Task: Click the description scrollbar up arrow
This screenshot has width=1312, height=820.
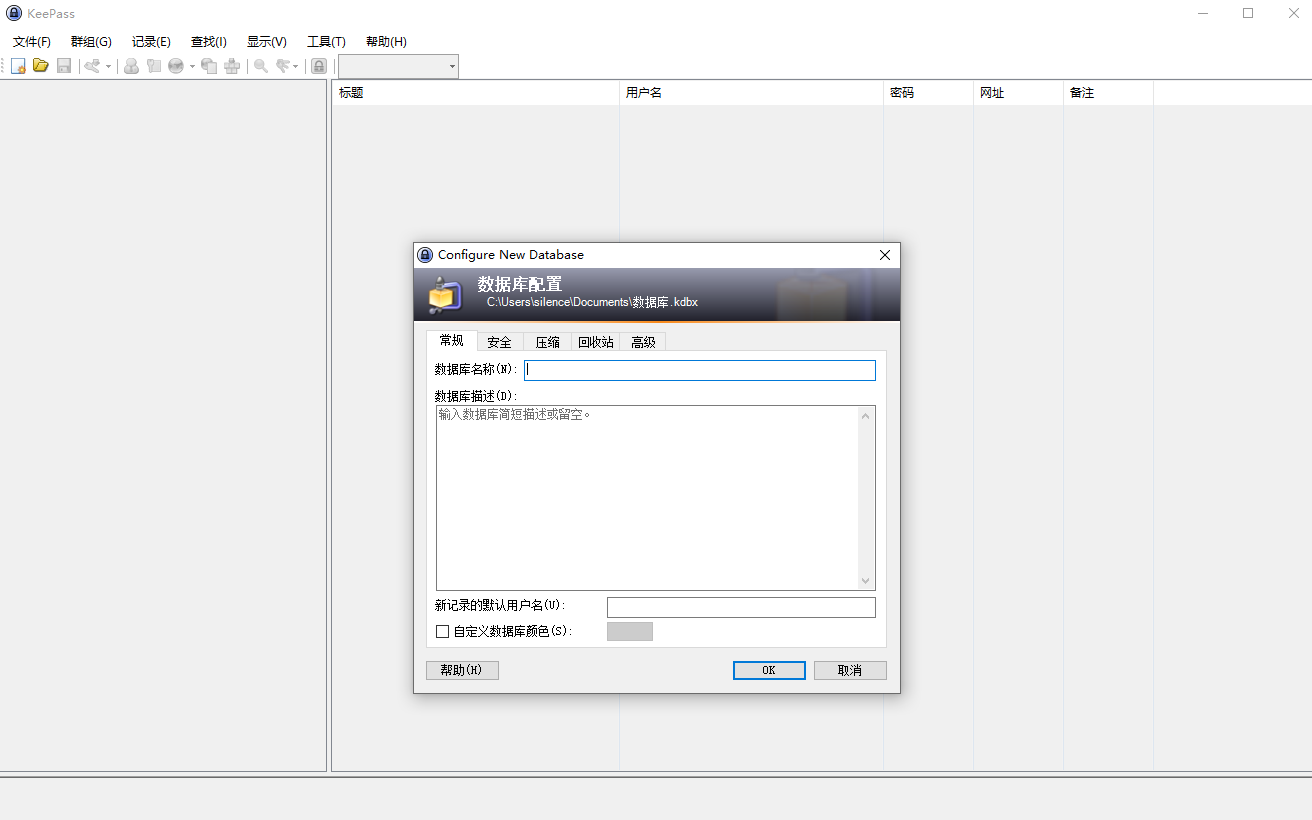Action: point(866,415)
